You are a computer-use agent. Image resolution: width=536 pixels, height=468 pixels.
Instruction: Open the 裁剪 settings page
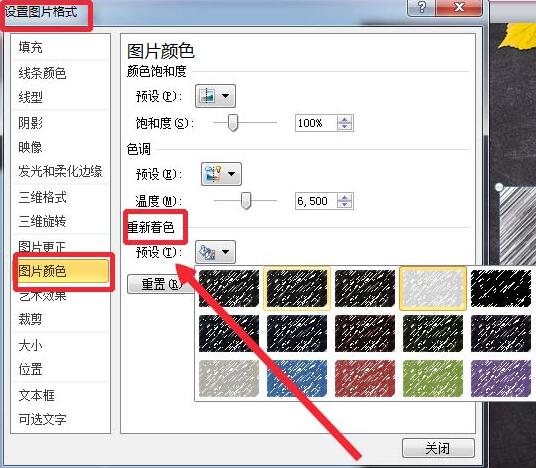(x=31, y=319)
